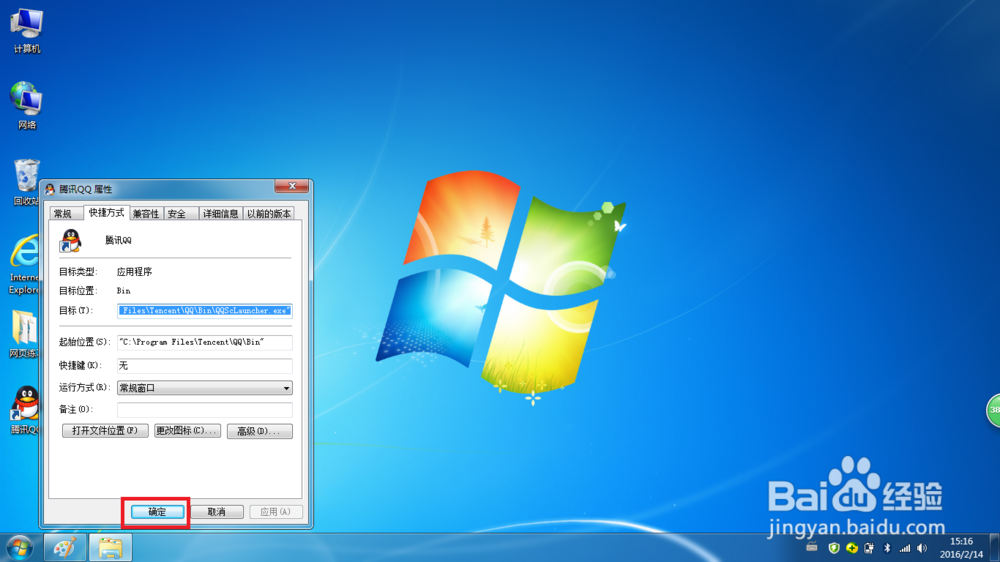Click the green 38 floating ball
Viewport: 1000px width, 562px height.
click(993, 411)
